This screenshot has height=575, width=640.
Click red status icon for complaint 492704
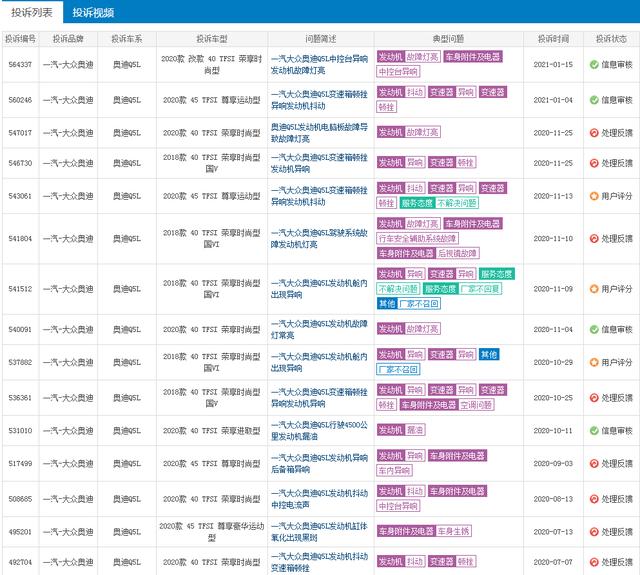[x=594, y=562]
